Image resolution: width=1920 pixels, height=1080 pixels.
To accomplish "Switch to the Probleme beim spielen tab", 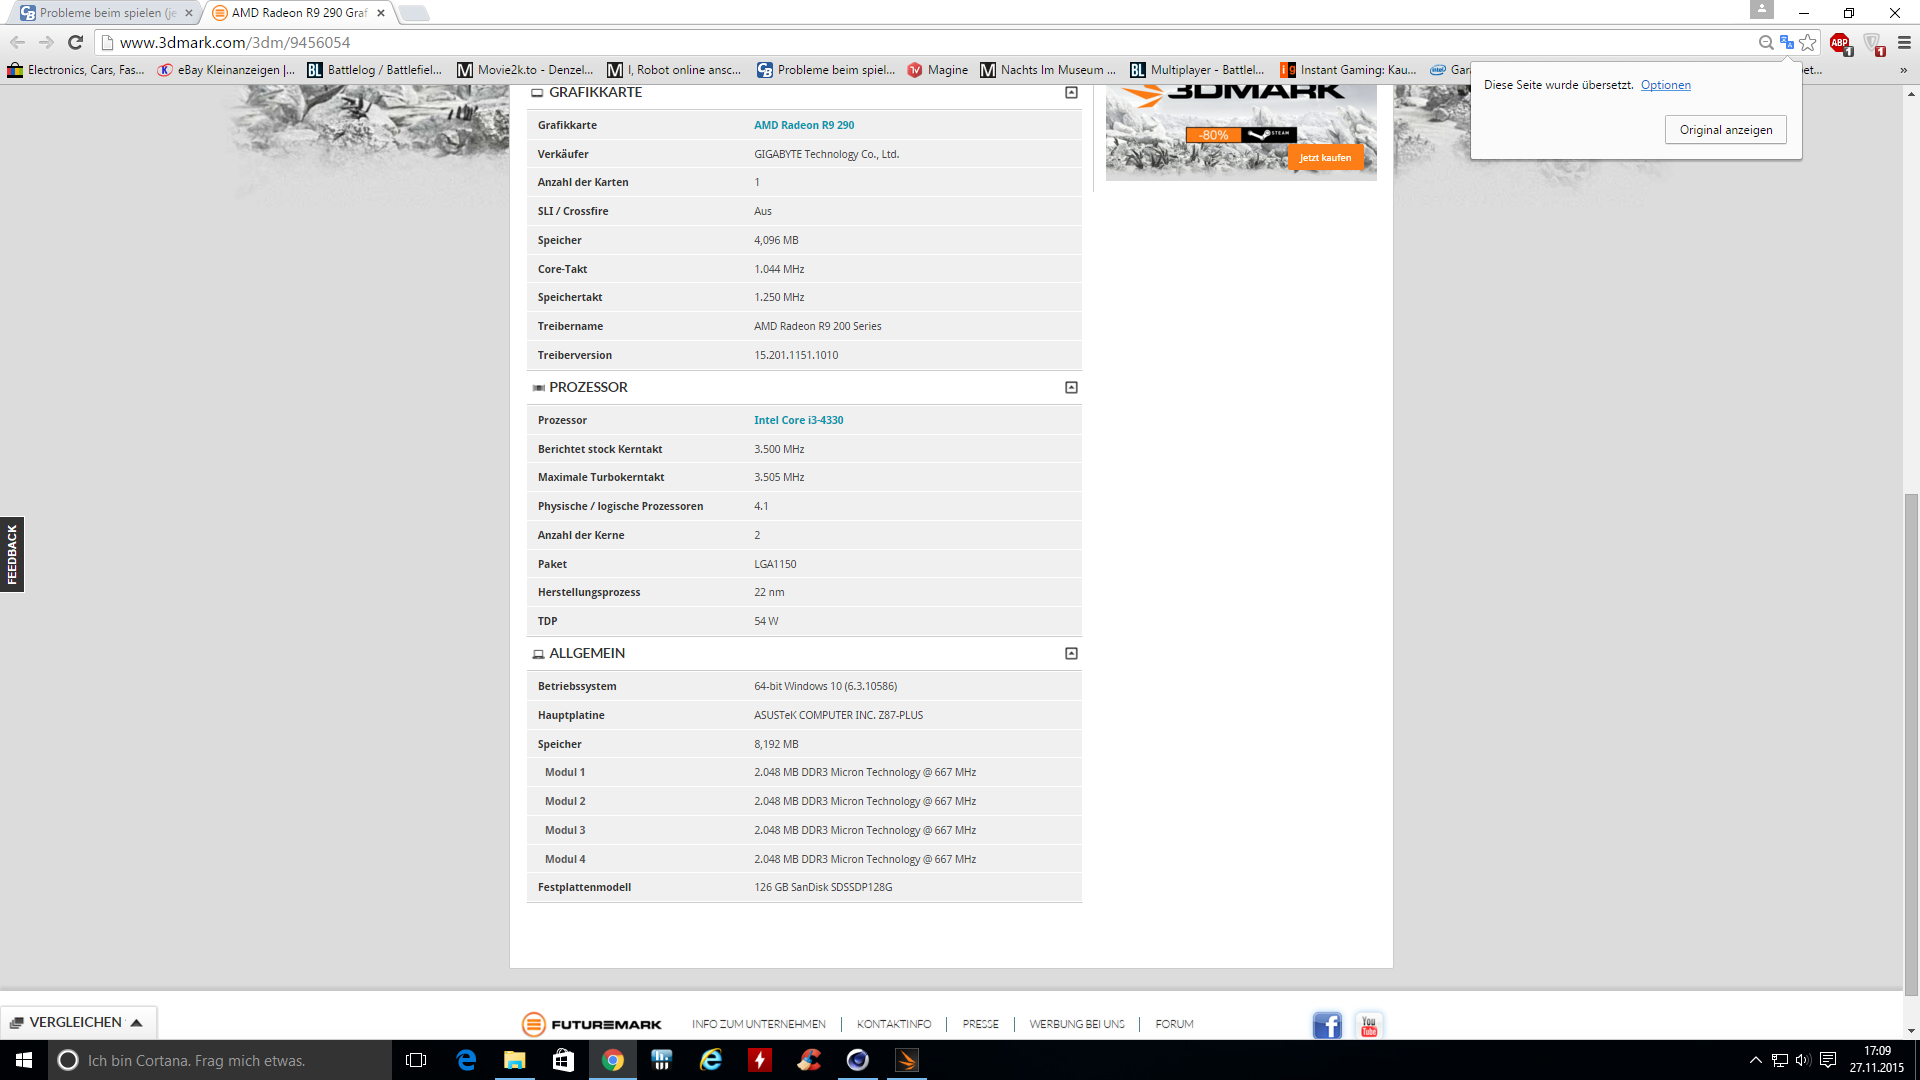I will [x=105, y=13].
